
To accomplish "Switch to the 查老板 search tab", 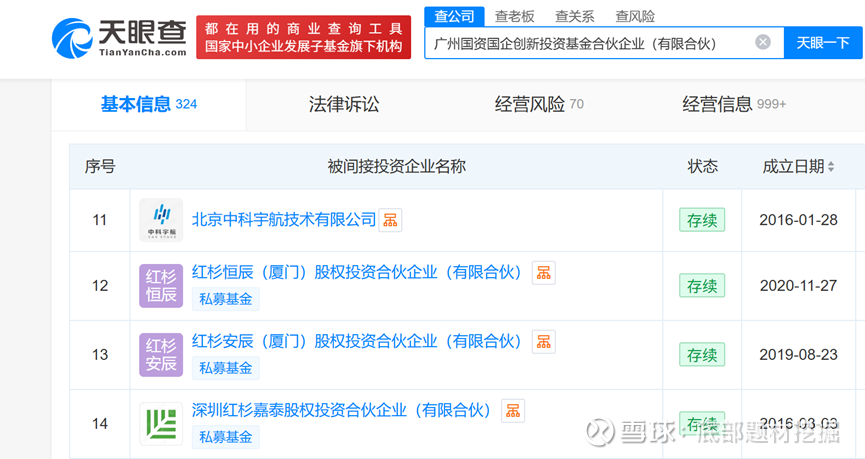I will pos(514,17).
